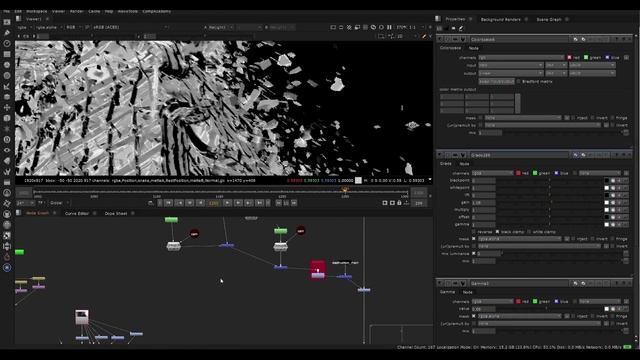Jump to the last frame button

pyautogui.click(x=260, y=203)
